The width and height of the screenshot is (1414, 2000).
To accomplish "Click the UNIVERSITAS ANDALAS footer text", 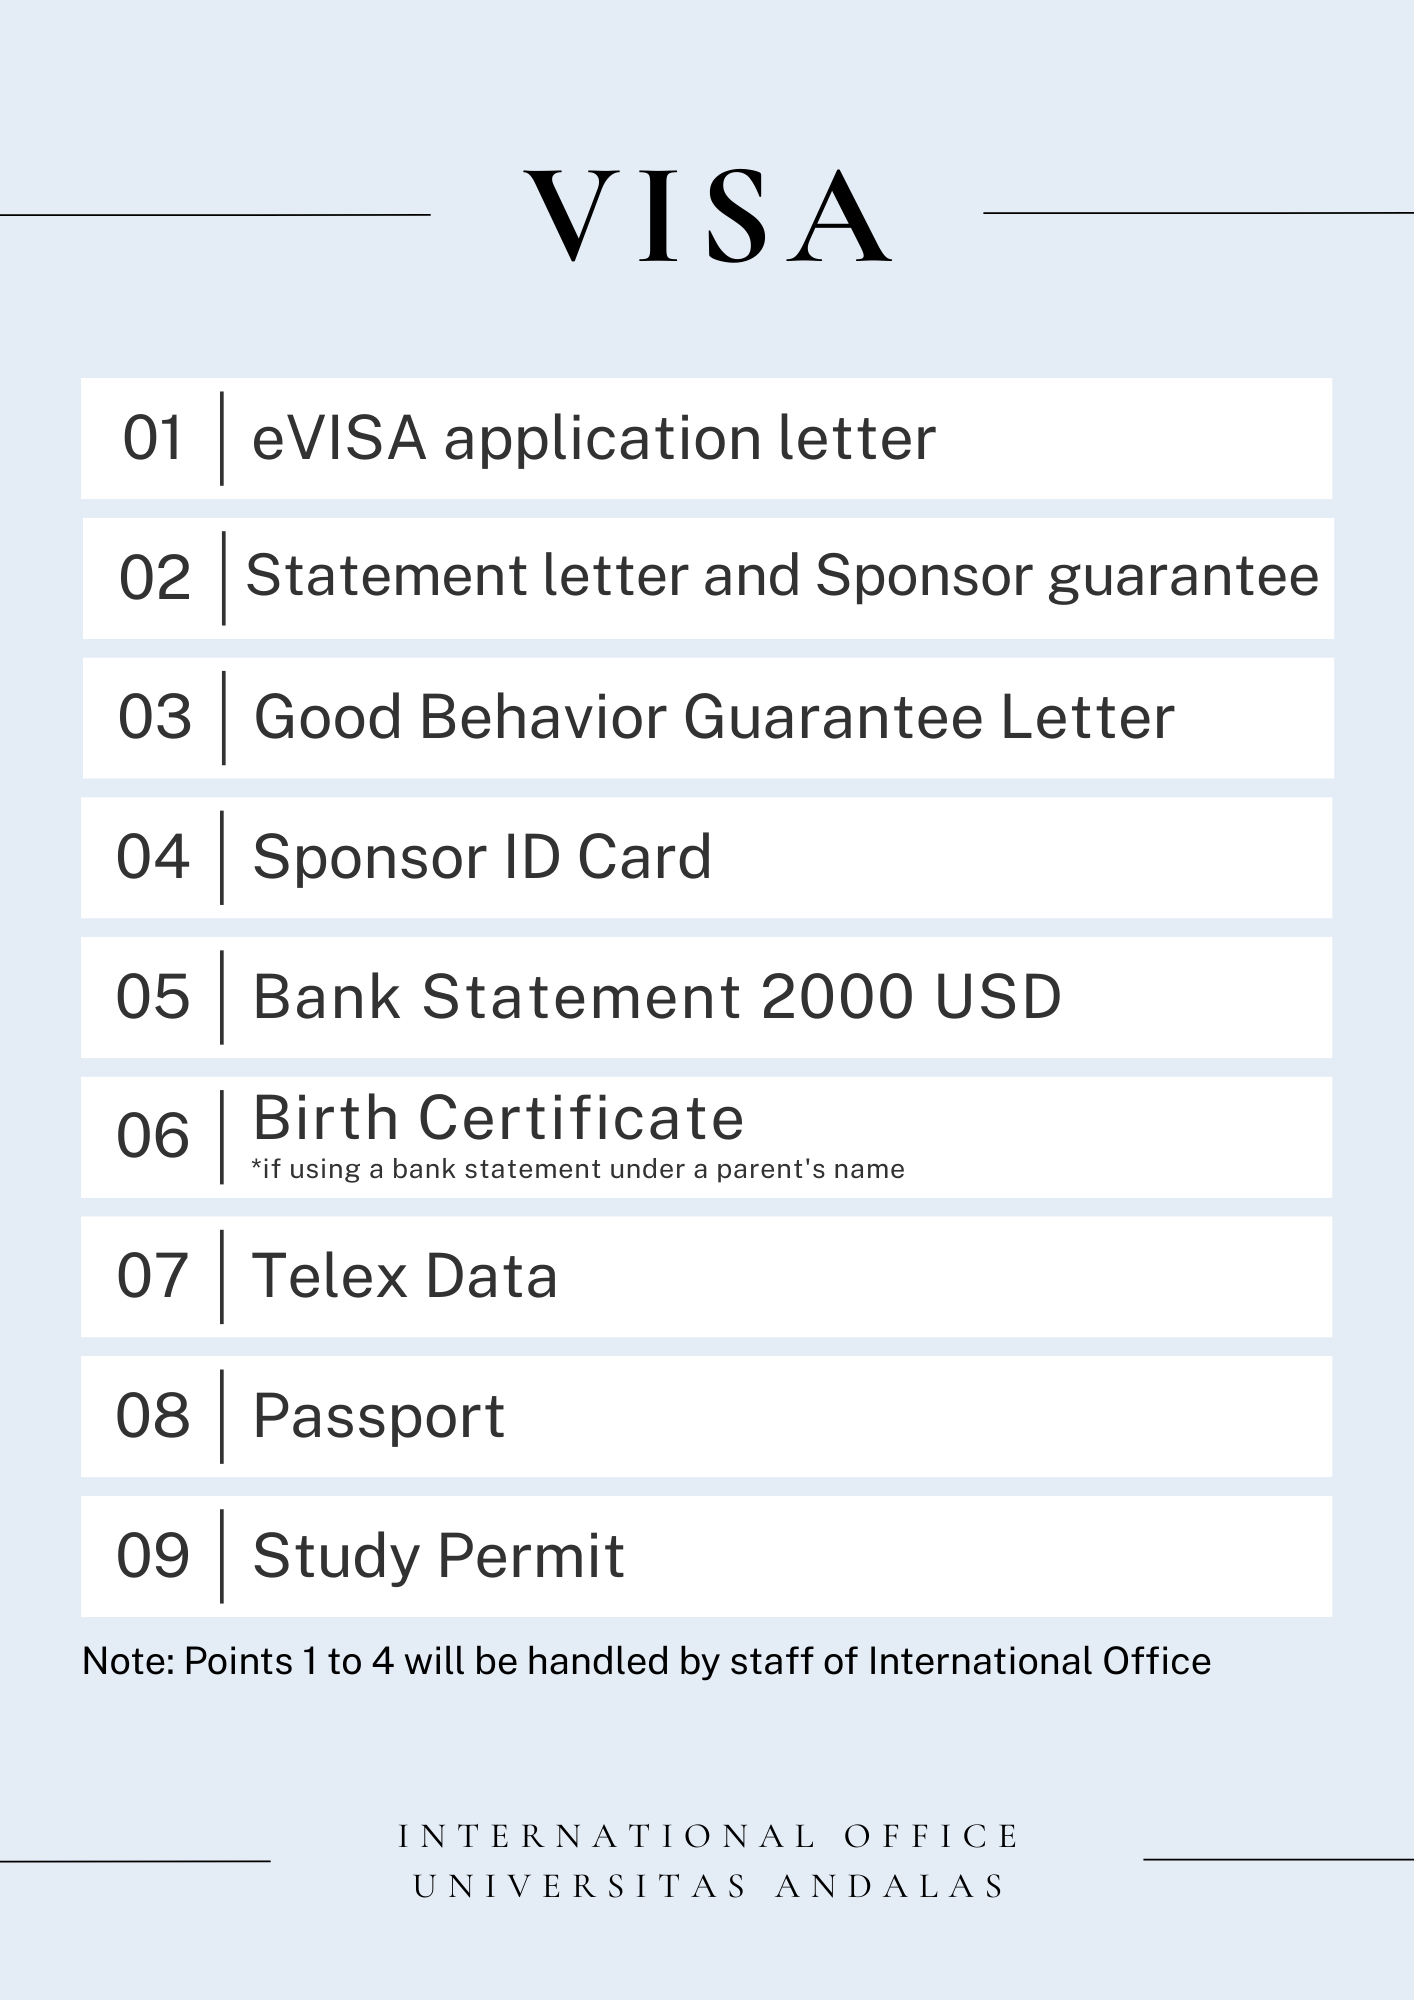I will coord(709,1886).
